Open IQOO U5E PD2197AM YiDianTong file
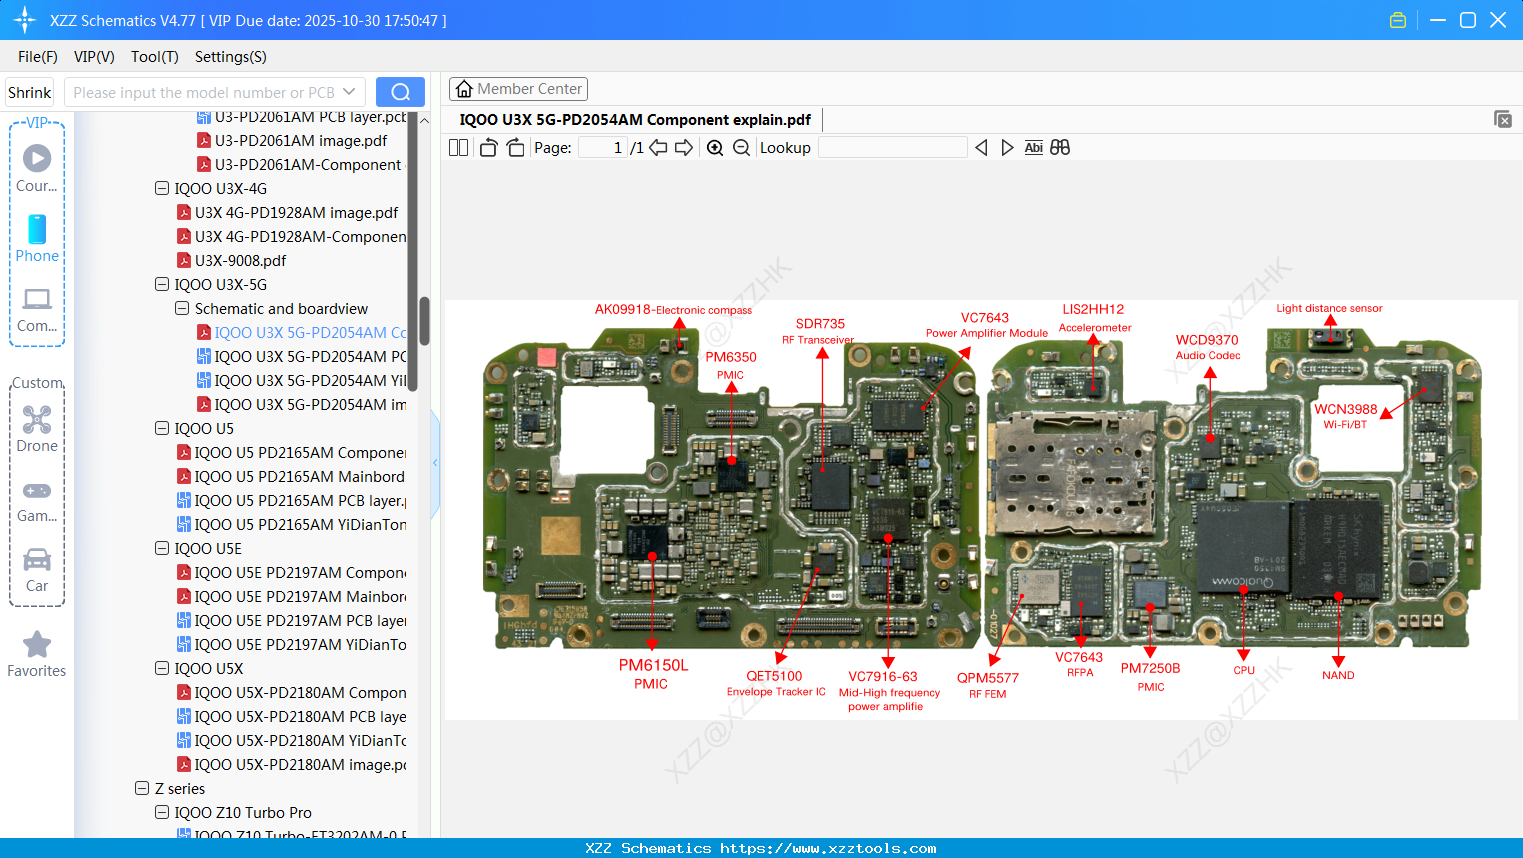The width and height of the screenshot is (1523, 858). tap(299, 644)
